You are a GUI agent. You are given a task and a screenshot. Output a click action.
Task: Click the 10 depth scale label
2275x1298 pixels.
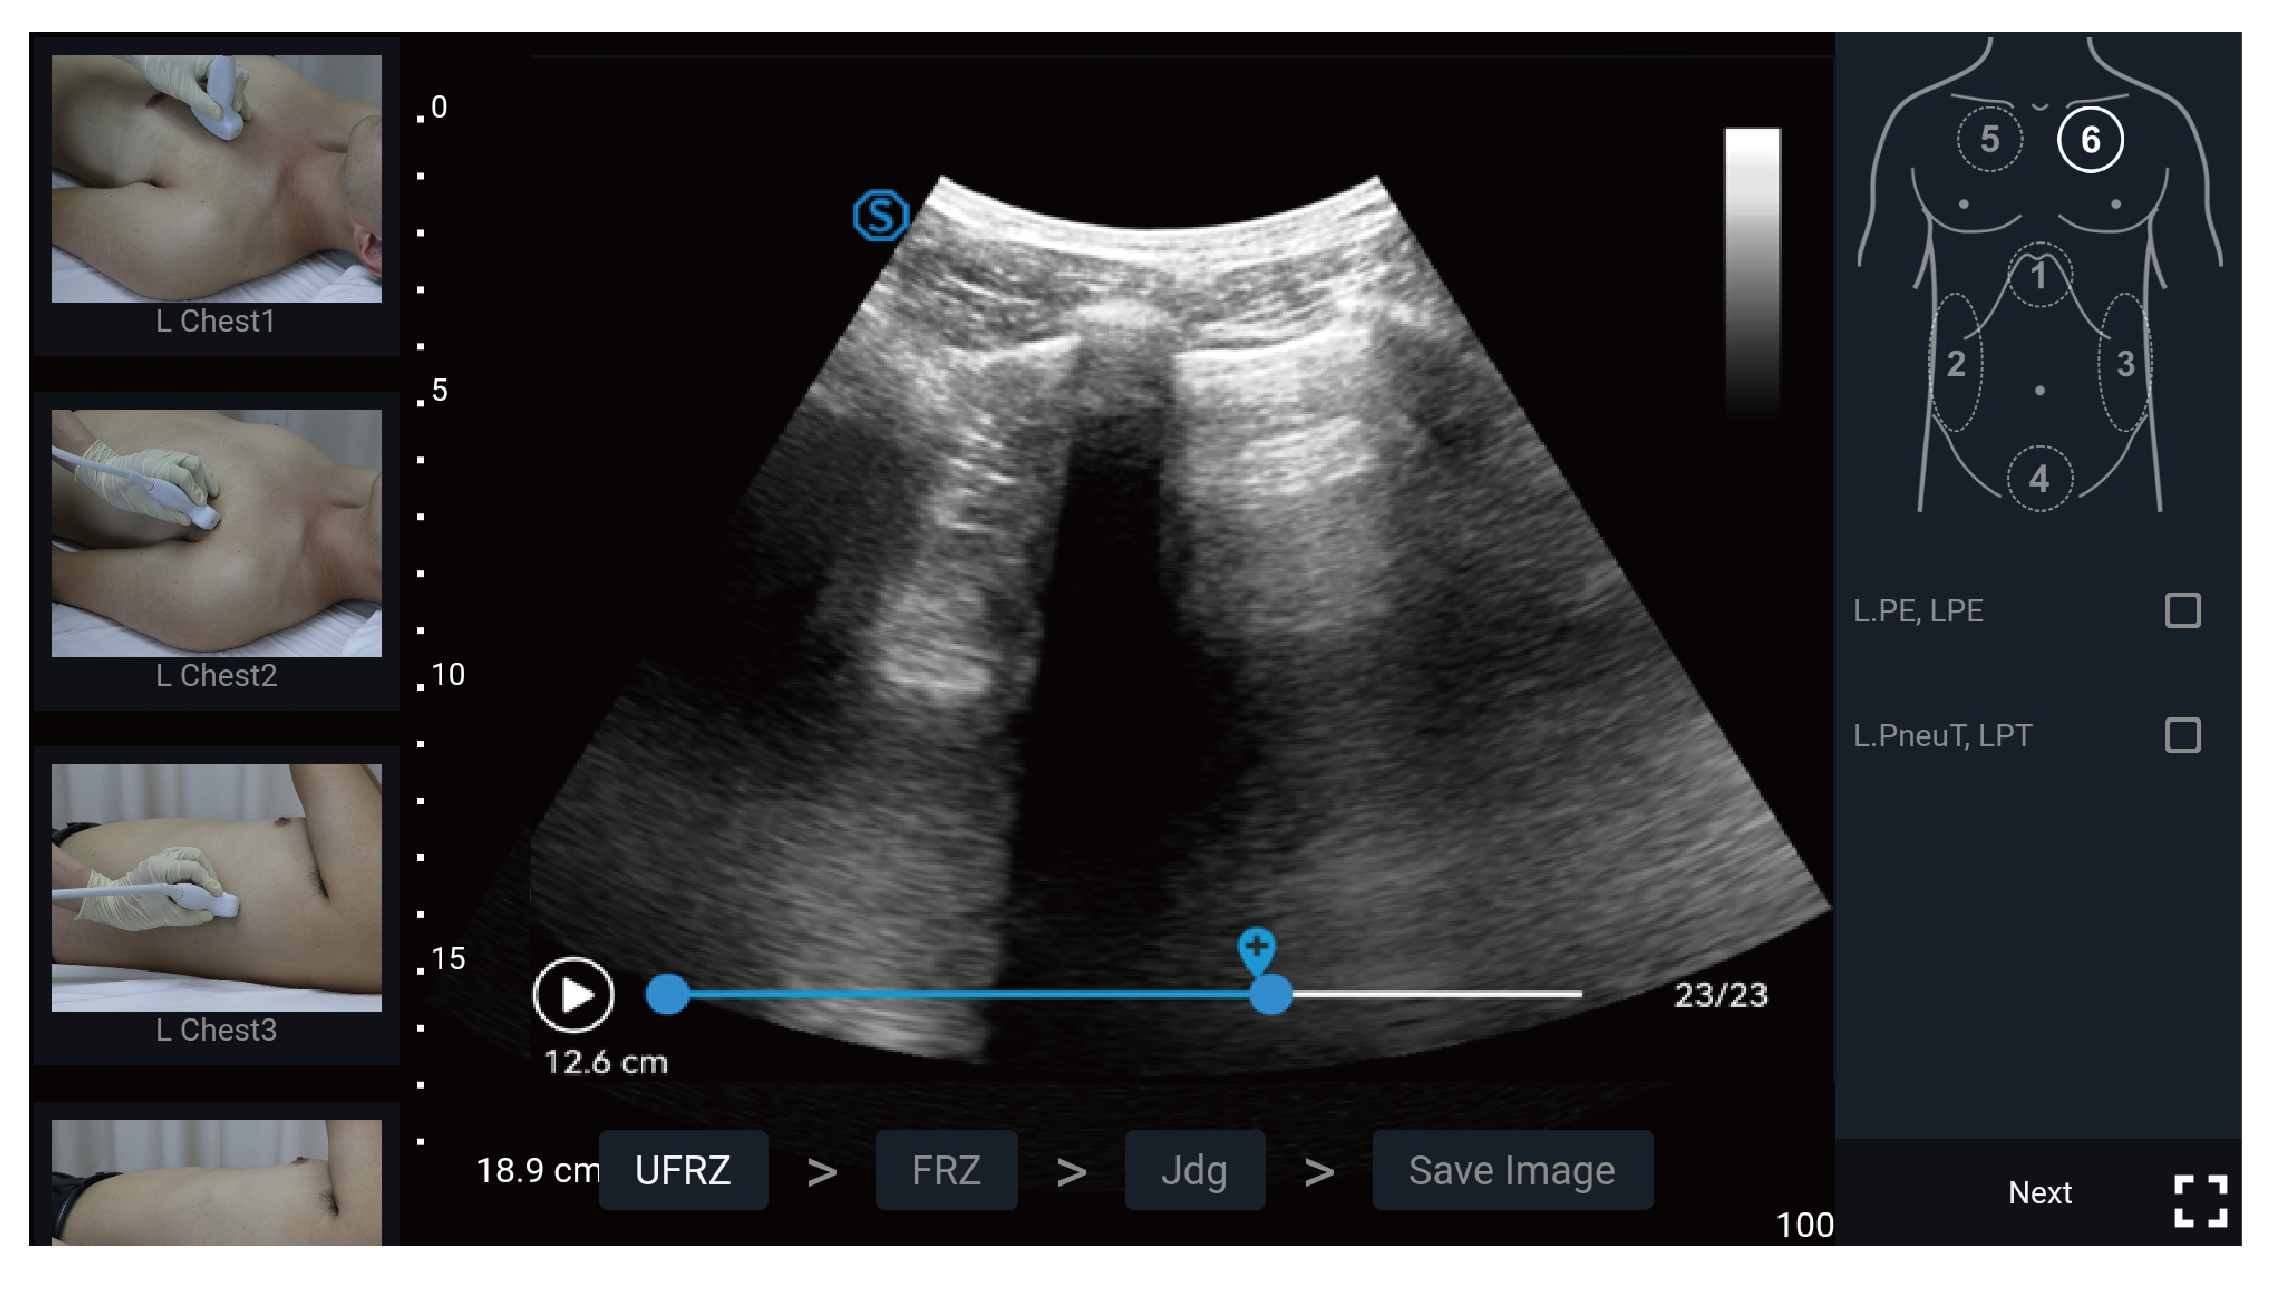[448, 674]
